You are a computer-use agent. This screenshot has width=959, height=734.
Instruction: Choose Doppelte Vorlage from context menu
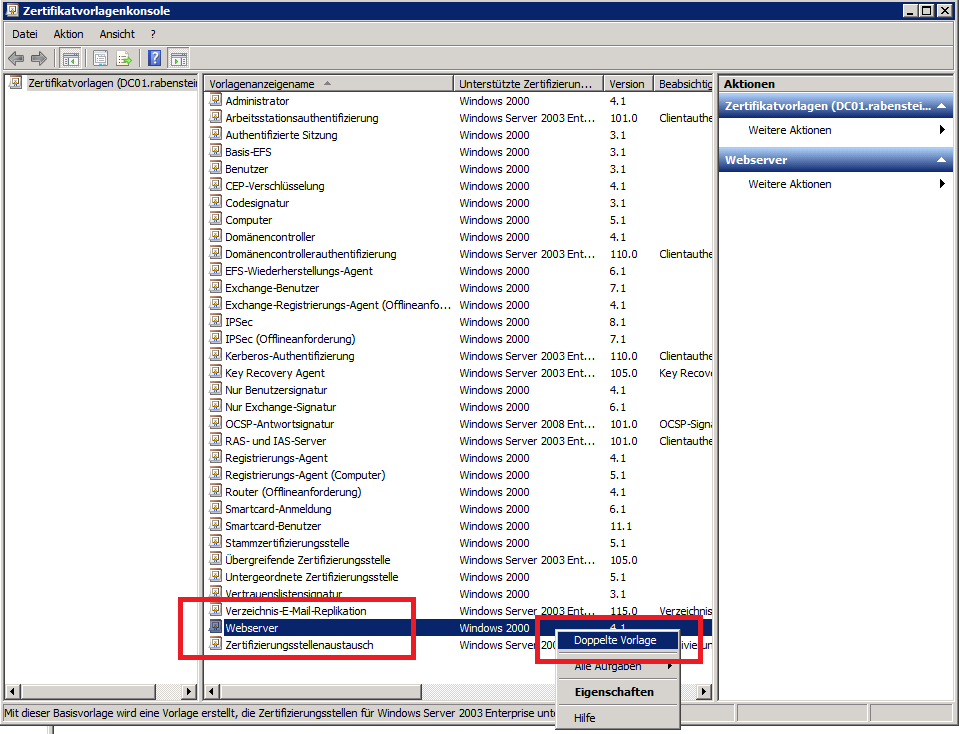615,640
